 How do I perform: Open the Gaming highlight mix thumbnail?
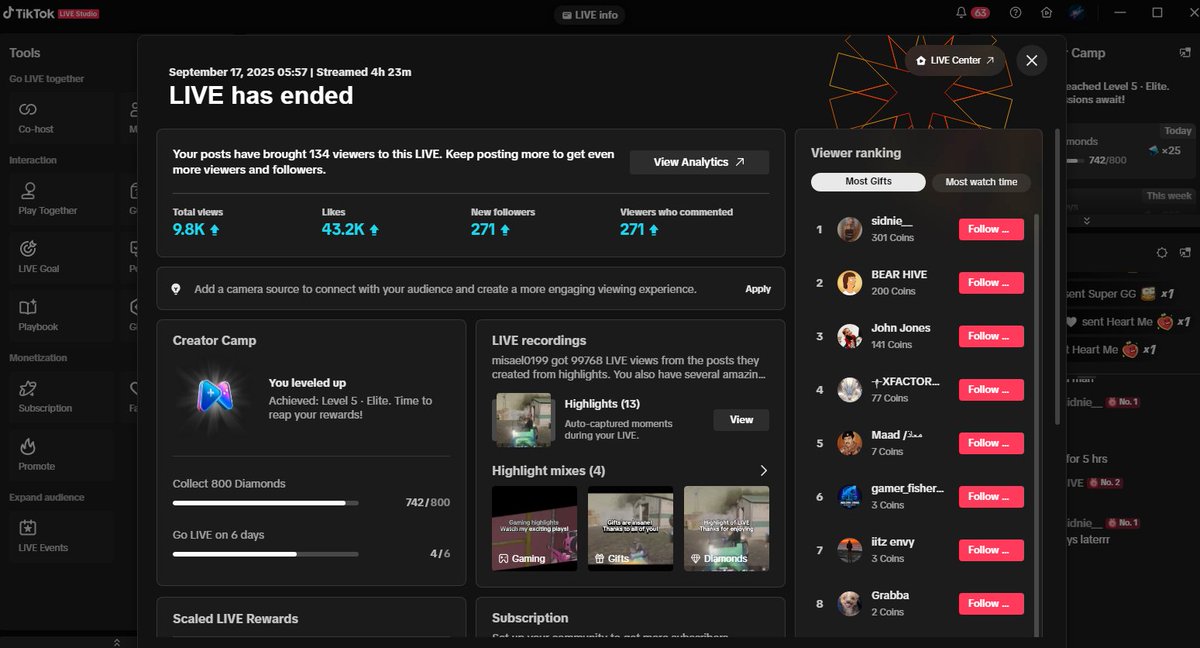tap(534, 529)
